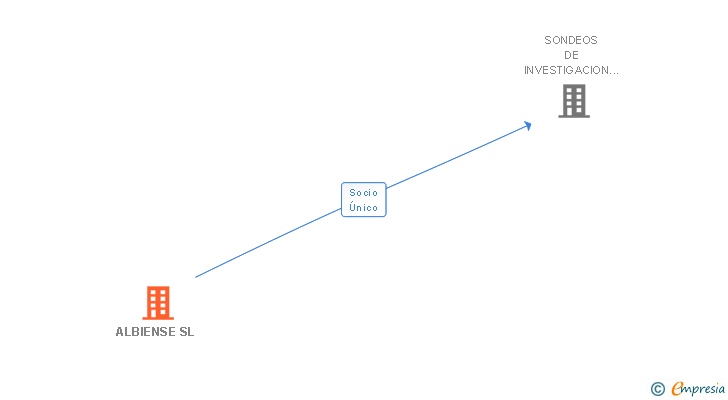Click the 'Socio Único' relationship box
The height and width of the screenshot is (400, 728).
(364, 200)
